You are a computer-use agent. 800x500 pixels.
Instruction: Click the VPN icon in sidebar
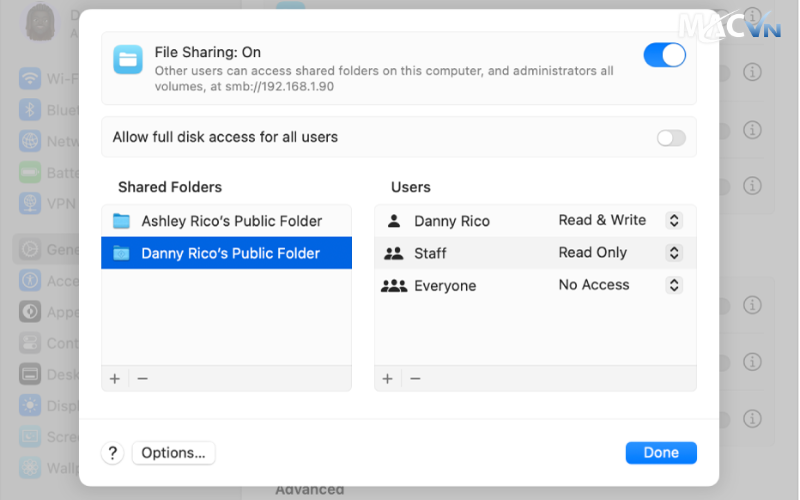pos(30,203)
